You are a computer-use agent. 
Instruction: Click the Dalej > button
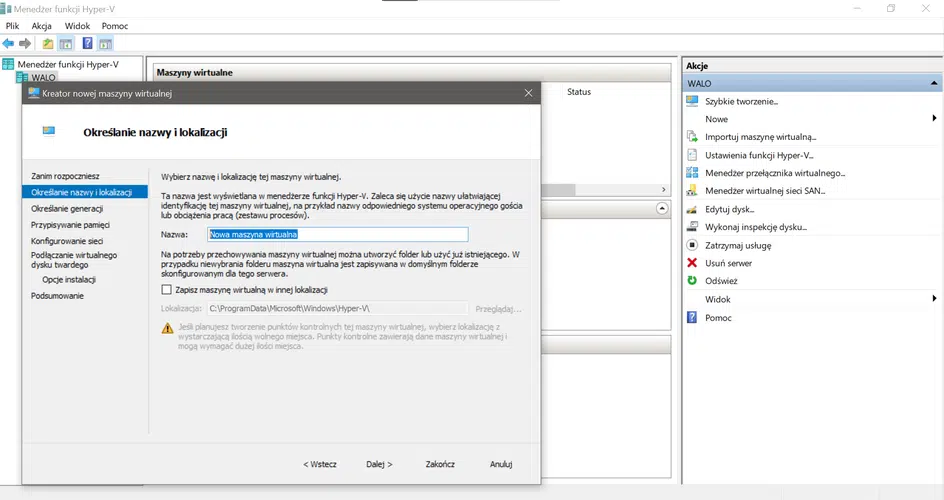[379, 464]
